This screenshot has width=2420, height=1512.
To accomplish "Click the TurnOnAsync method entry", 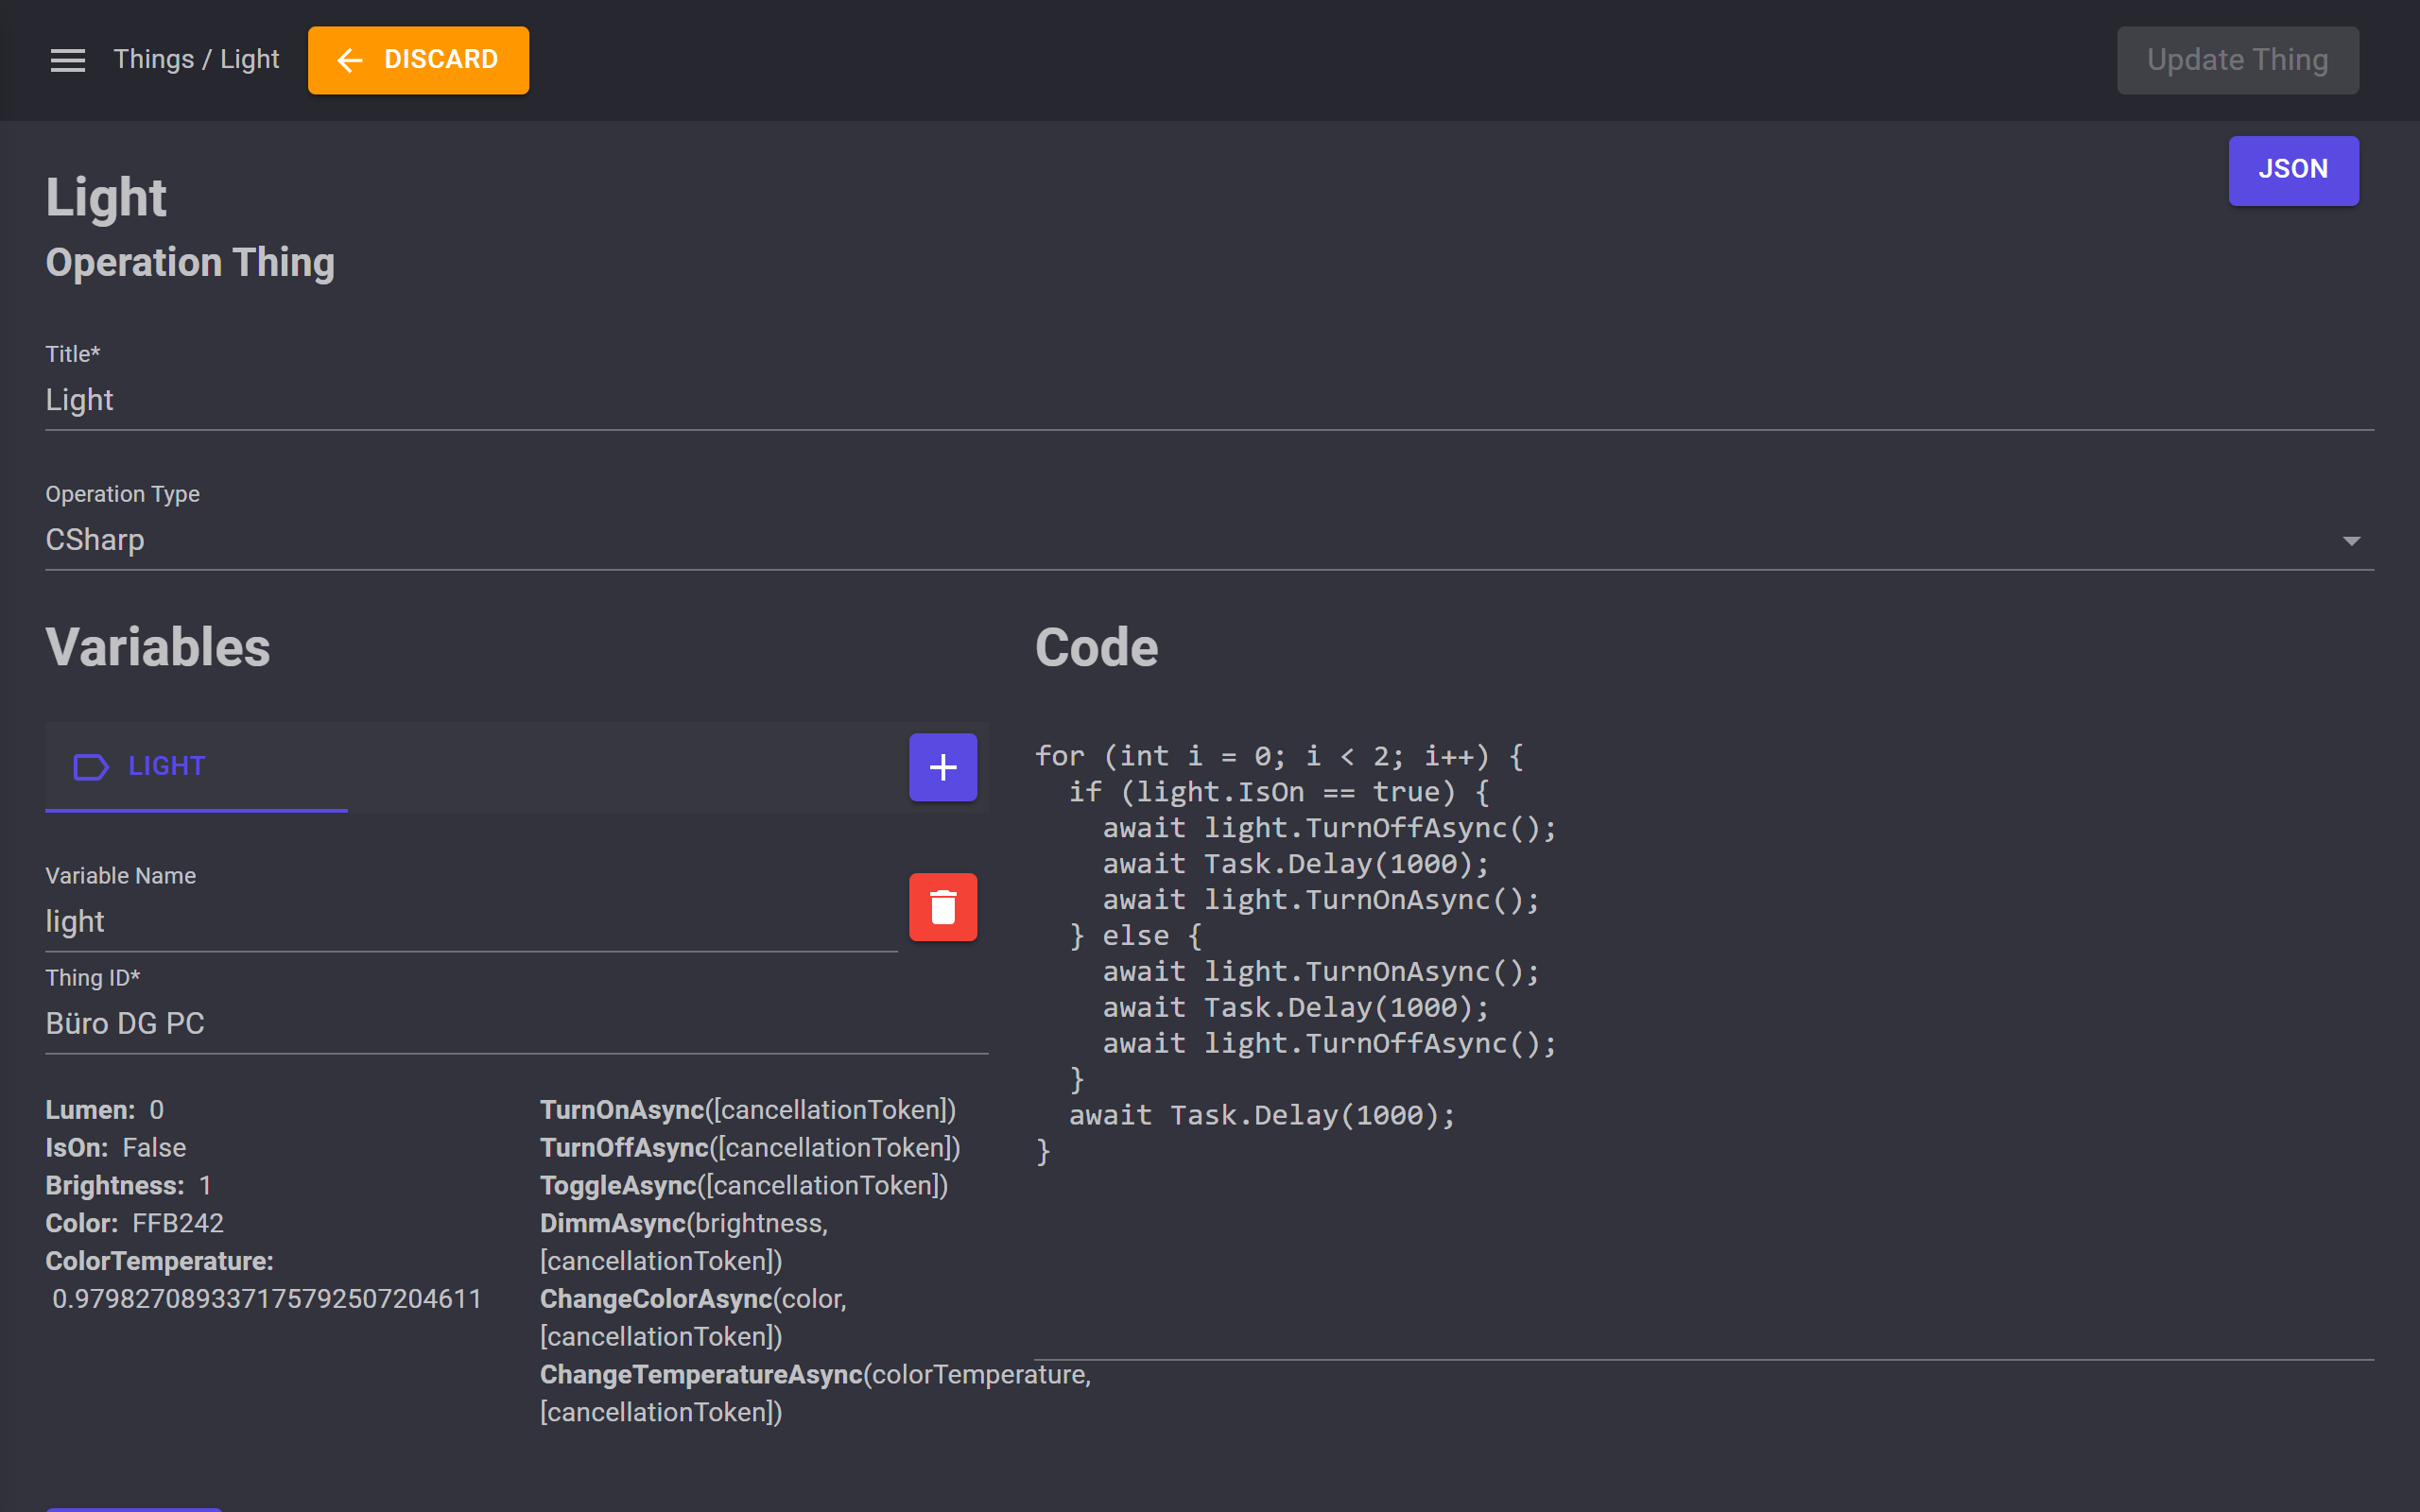I will [747, 1110].
